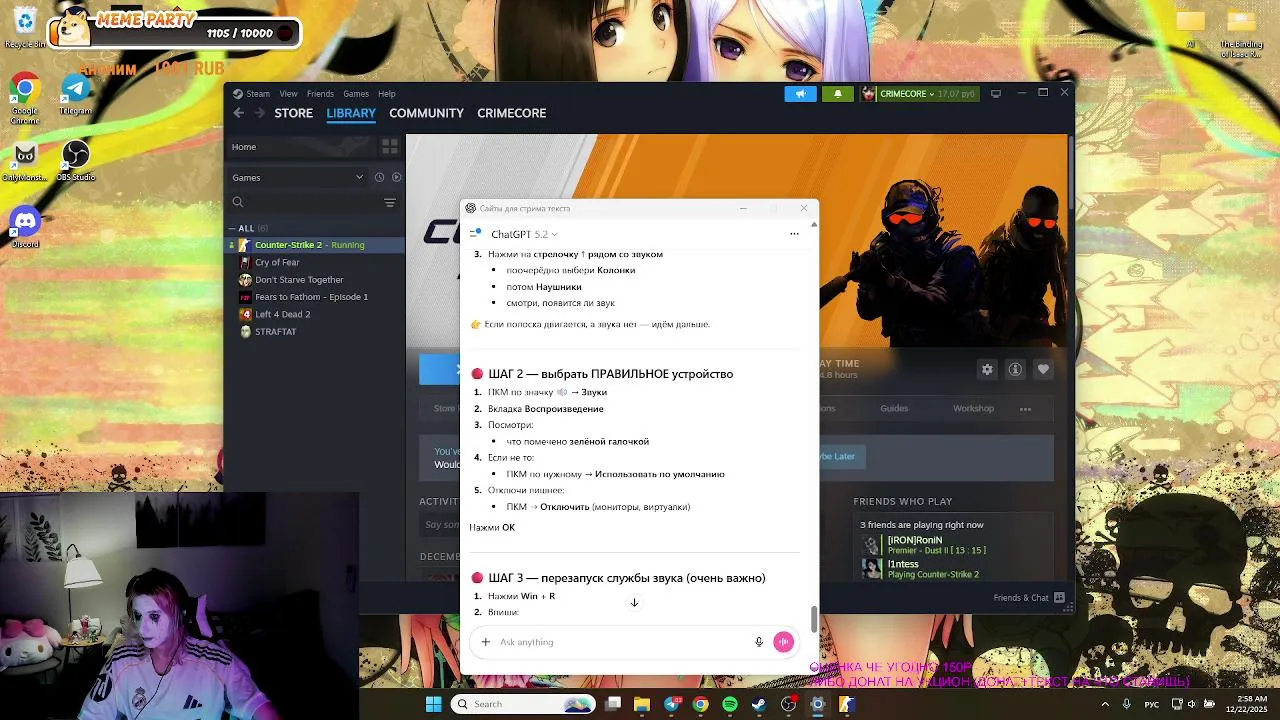
Task: Switch to the LIBRARY tab
Action: [x=351, y=113]
